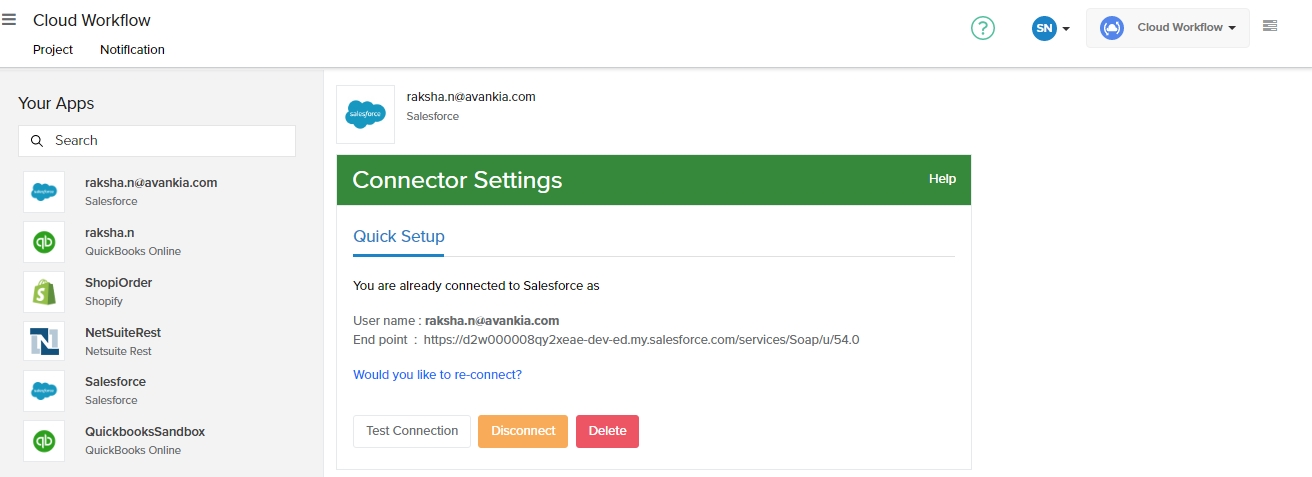The height and width of the screenshot is (477, 1312).
Task: Click the SN user avatar
Action: pyautogui.click(x=1044, y=28)
